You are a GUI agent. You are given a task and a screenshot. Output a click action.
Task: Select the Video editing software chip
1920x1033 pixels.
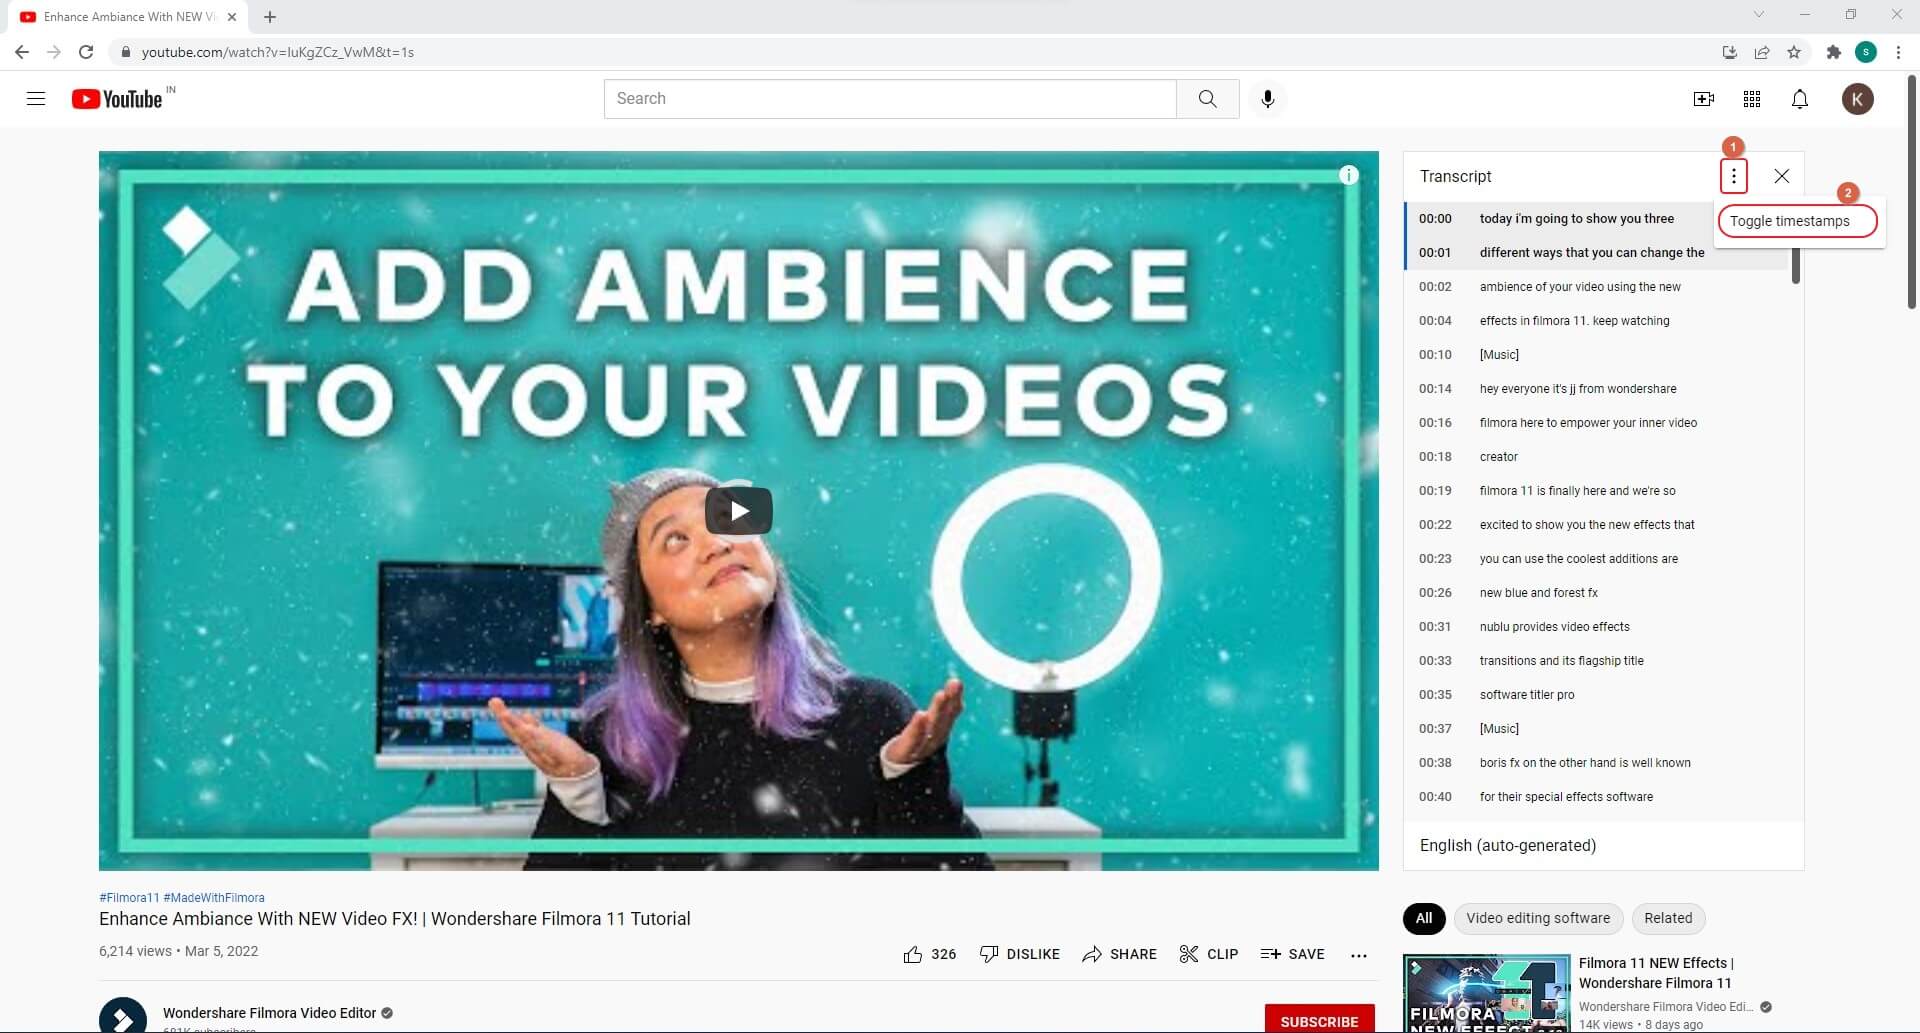coord(1538,918)
